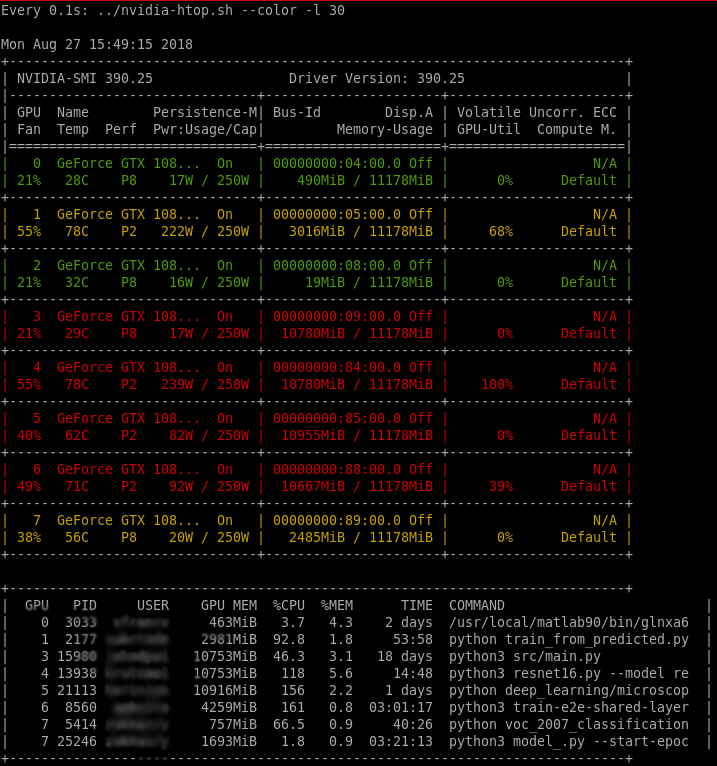Click 'Driver Version: 390.25' text

pos(377,78)
